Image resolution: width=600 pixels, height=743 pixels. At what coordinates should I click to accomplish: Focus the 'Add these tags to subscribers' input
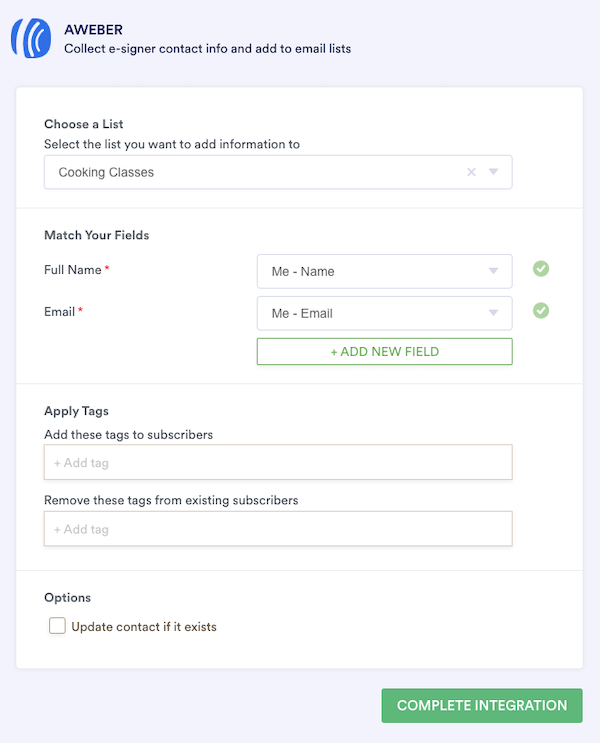tap(278, 463)
